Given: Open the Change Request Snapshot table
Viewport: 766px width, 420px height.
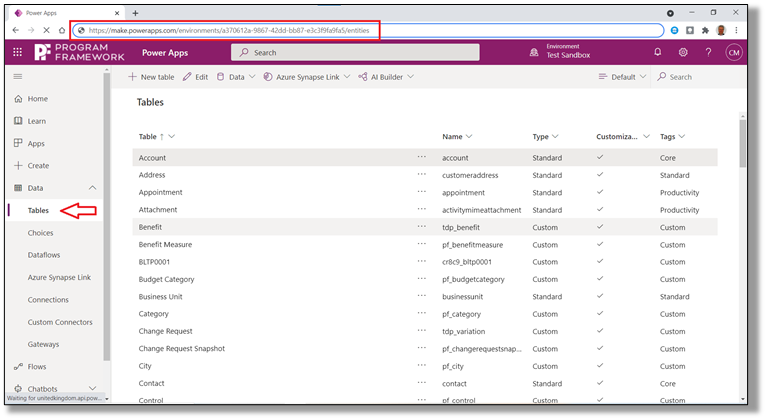Looking at the screenshot, I should [182, 348].
